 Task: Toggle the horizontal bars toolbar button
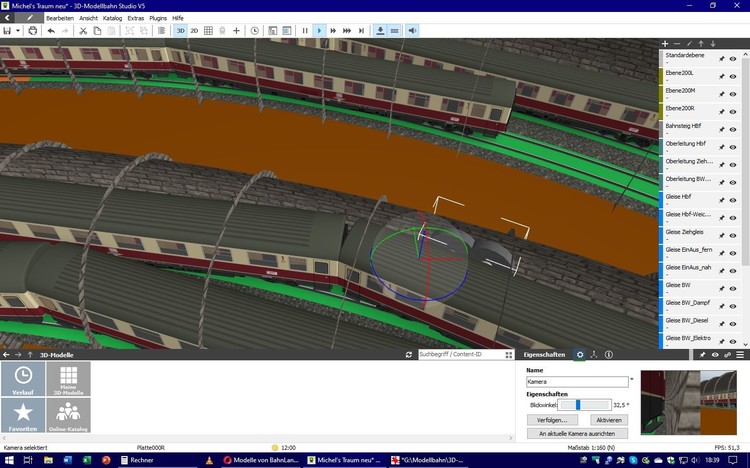[394, 31]
